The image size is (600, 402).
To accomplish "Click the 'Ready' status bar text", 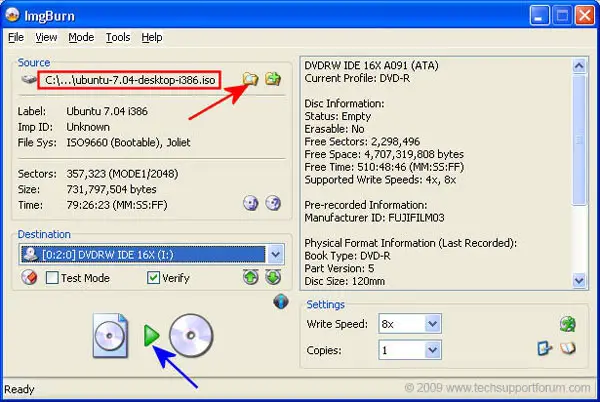I will [x=19, y=389].
